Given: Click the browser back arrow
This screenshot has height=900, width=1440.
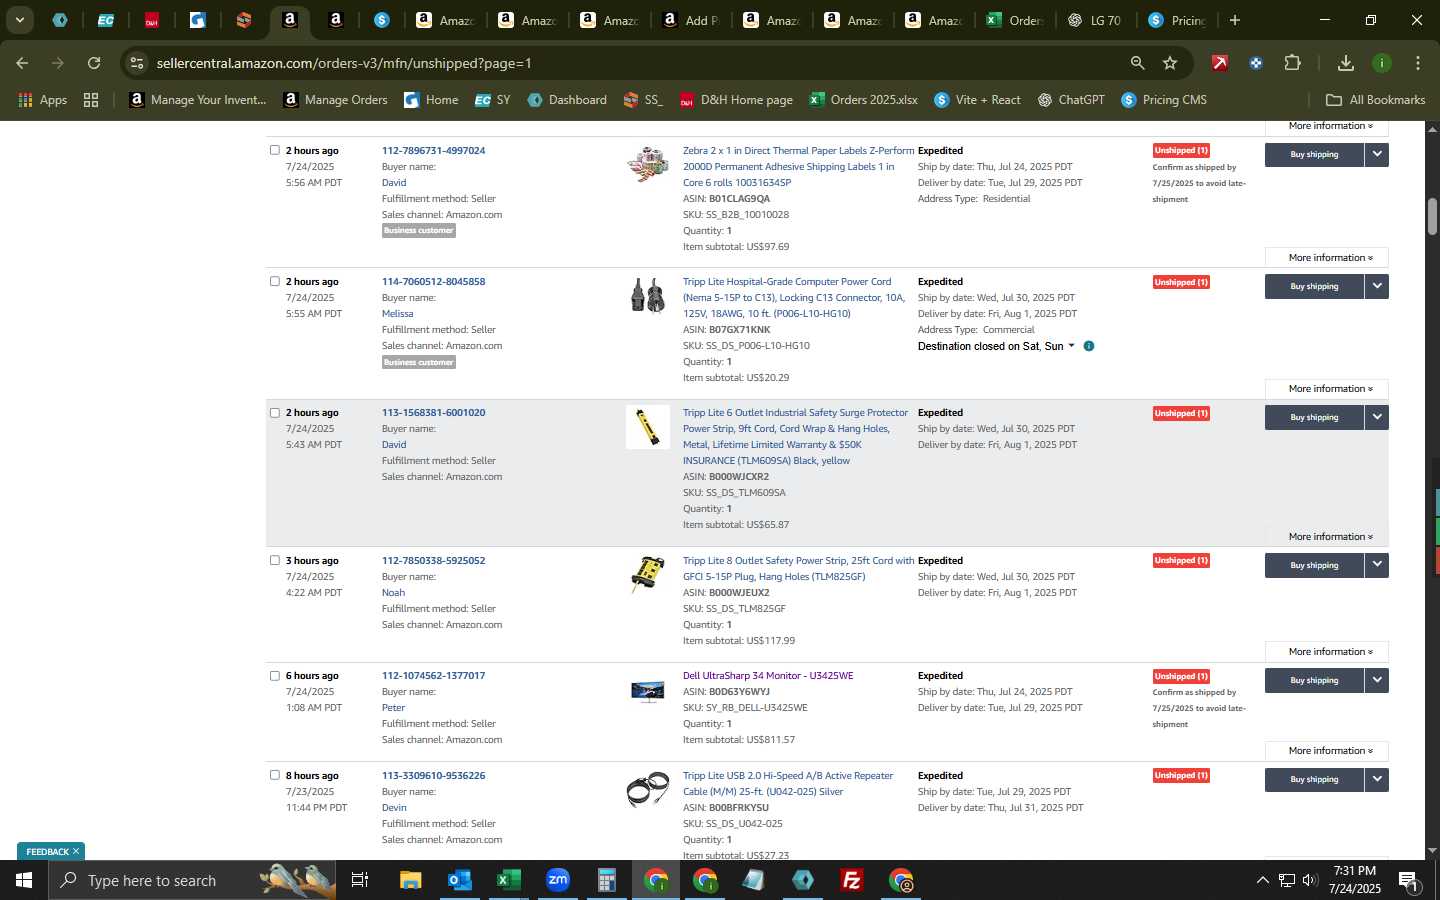Looking at the screenshot, I should [x=22, y=63].
